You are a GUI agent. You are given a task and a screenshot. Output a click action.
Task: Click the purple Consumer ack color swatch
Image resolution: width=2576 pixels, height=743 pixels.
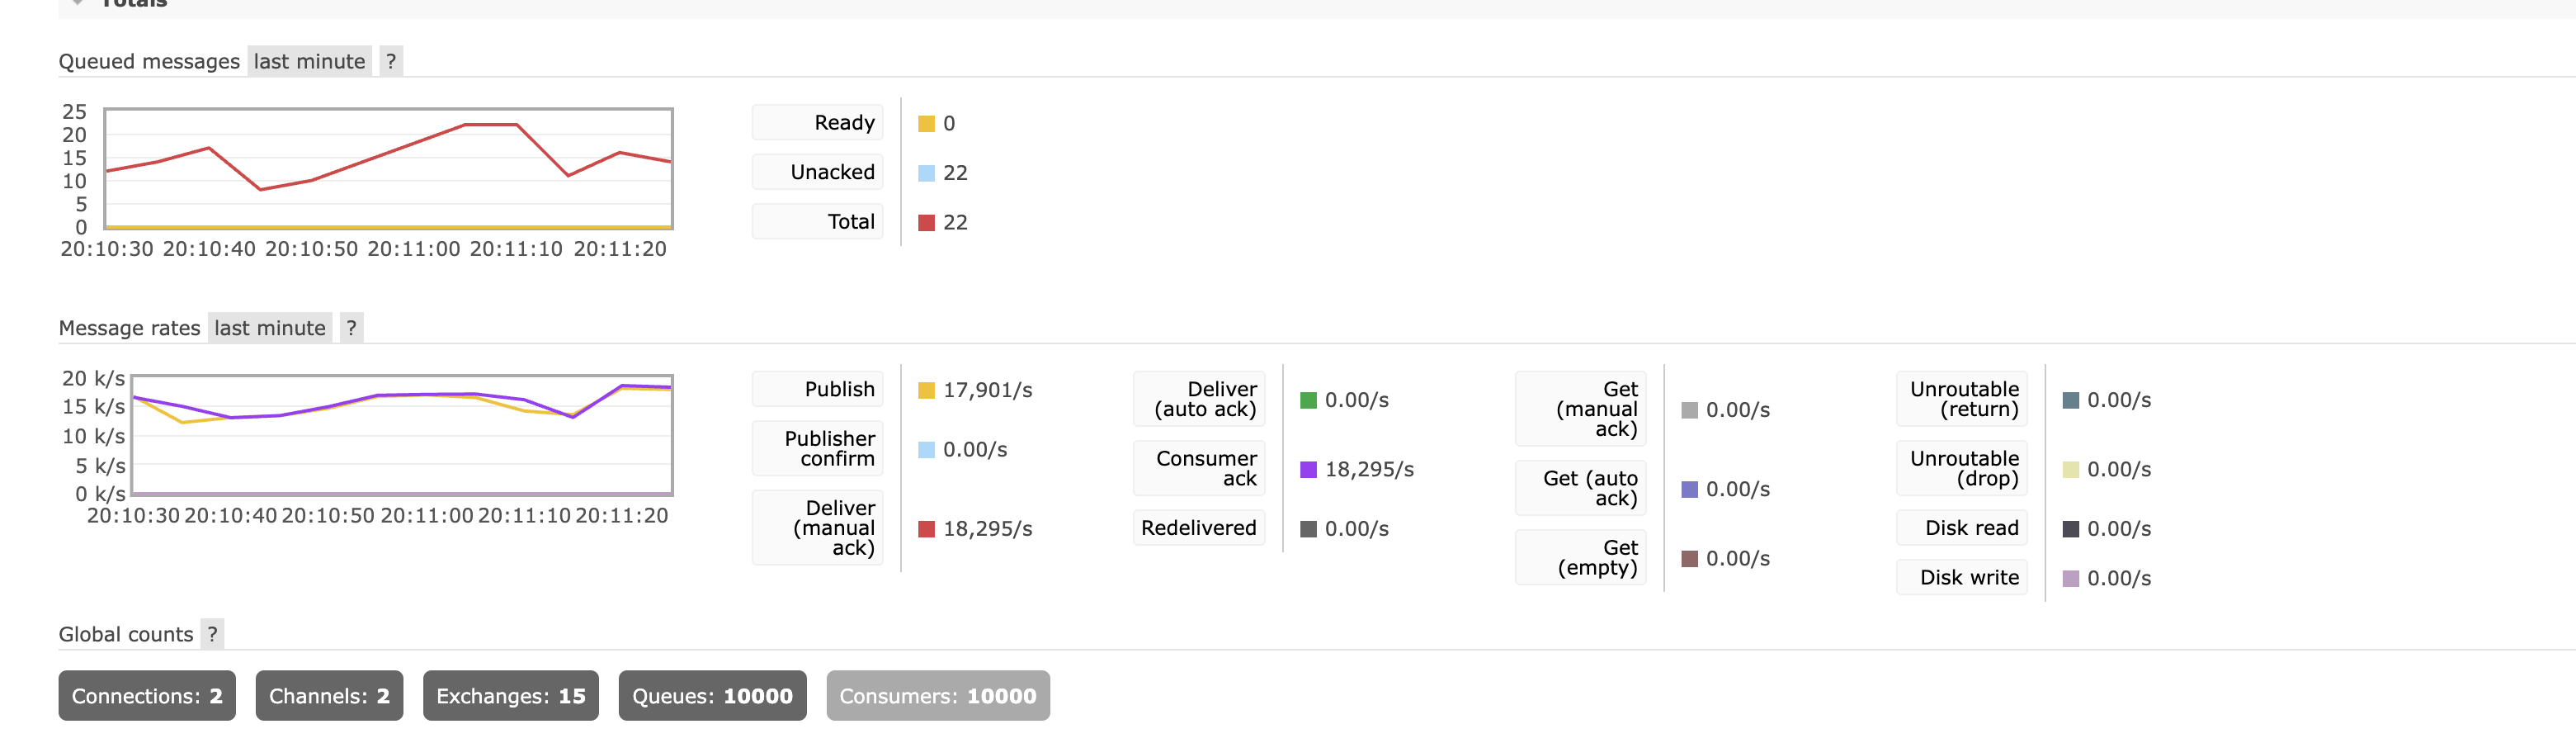[x=1308, y=470]
